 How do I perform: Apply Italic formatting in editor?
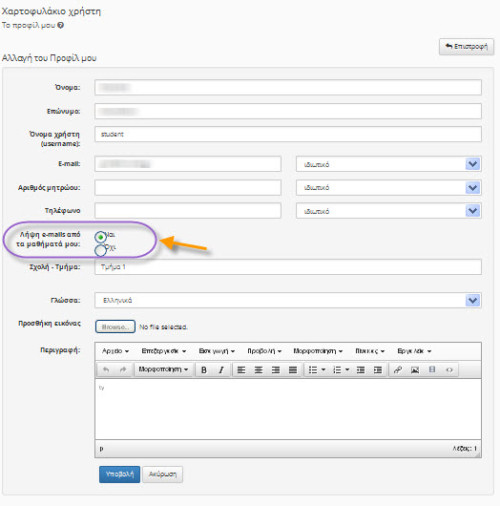221,370
